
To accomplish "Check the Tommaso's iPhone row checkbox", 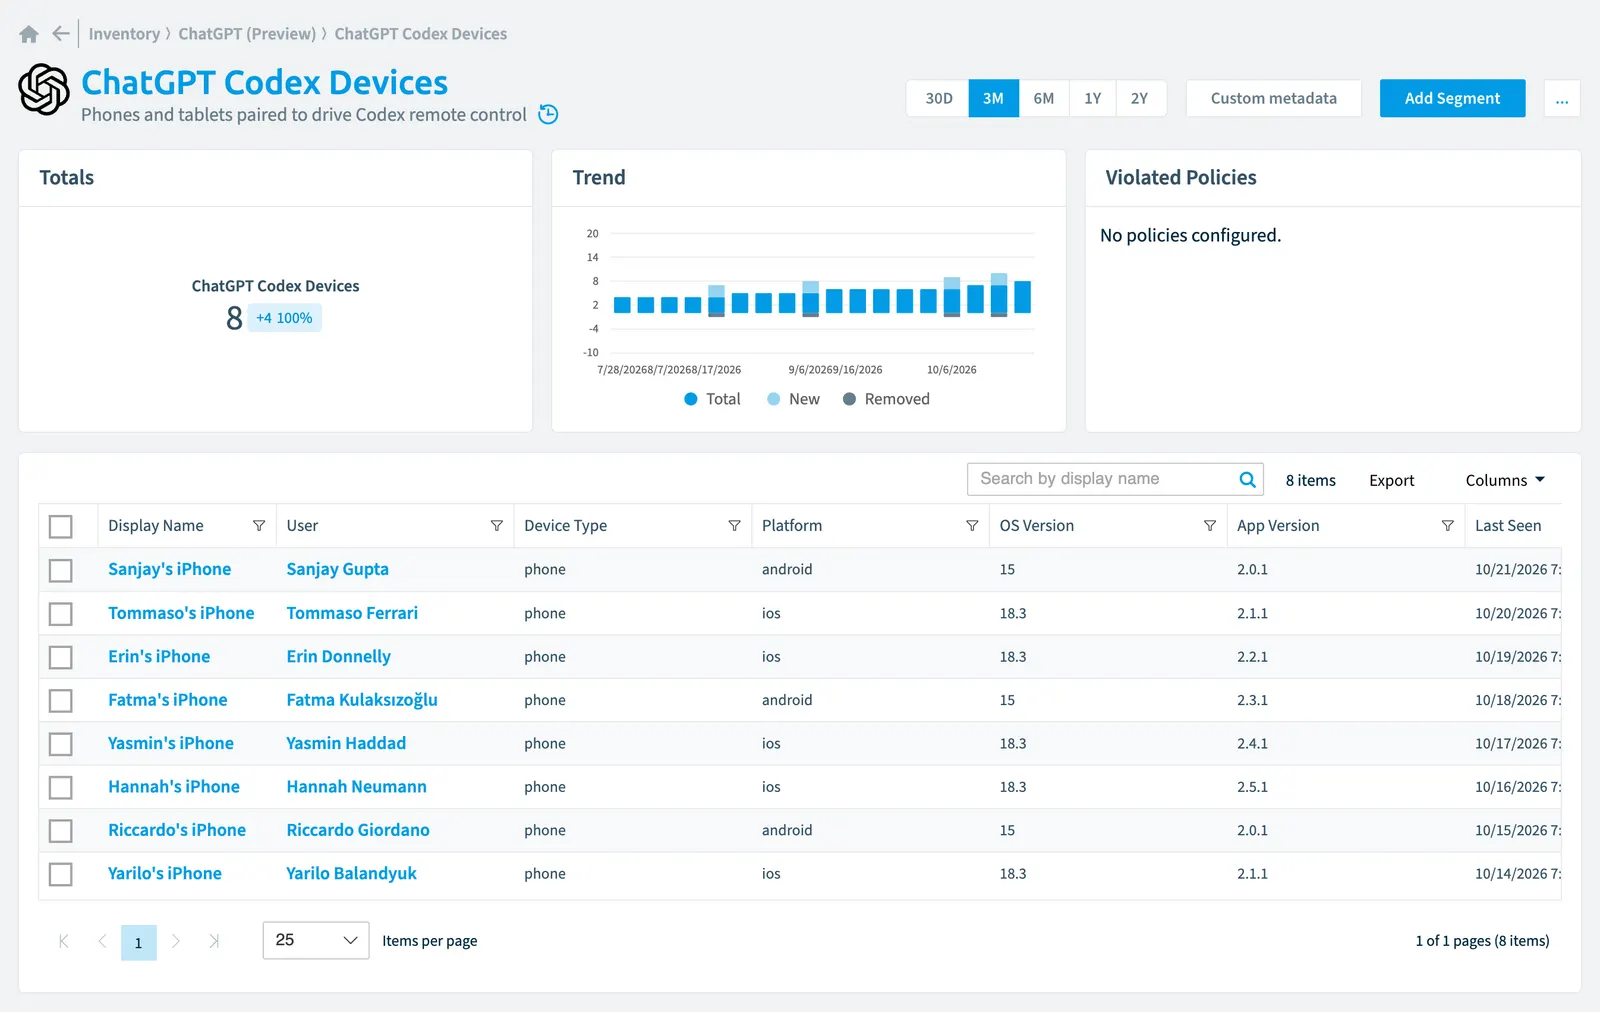I will pyautogui.click(x=61, y=613).
